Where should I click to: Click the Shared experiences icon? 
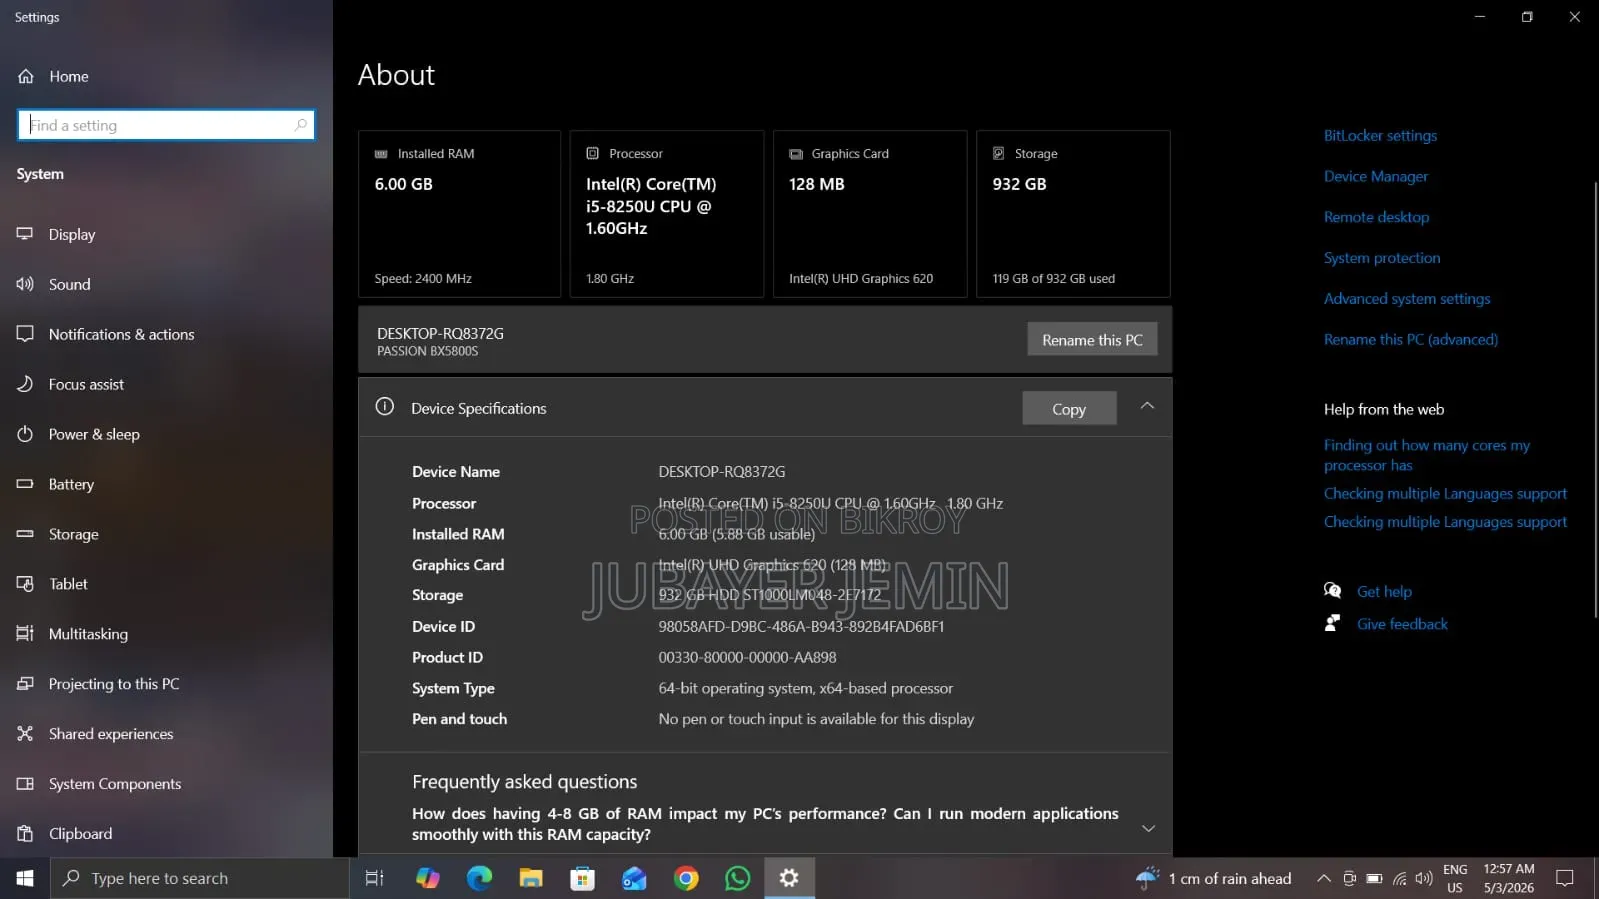(x=25, y=734)
